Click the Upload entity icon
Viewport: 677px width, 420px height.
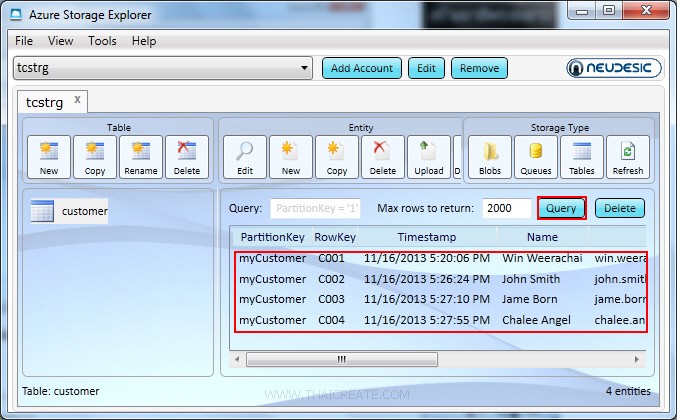428,157
